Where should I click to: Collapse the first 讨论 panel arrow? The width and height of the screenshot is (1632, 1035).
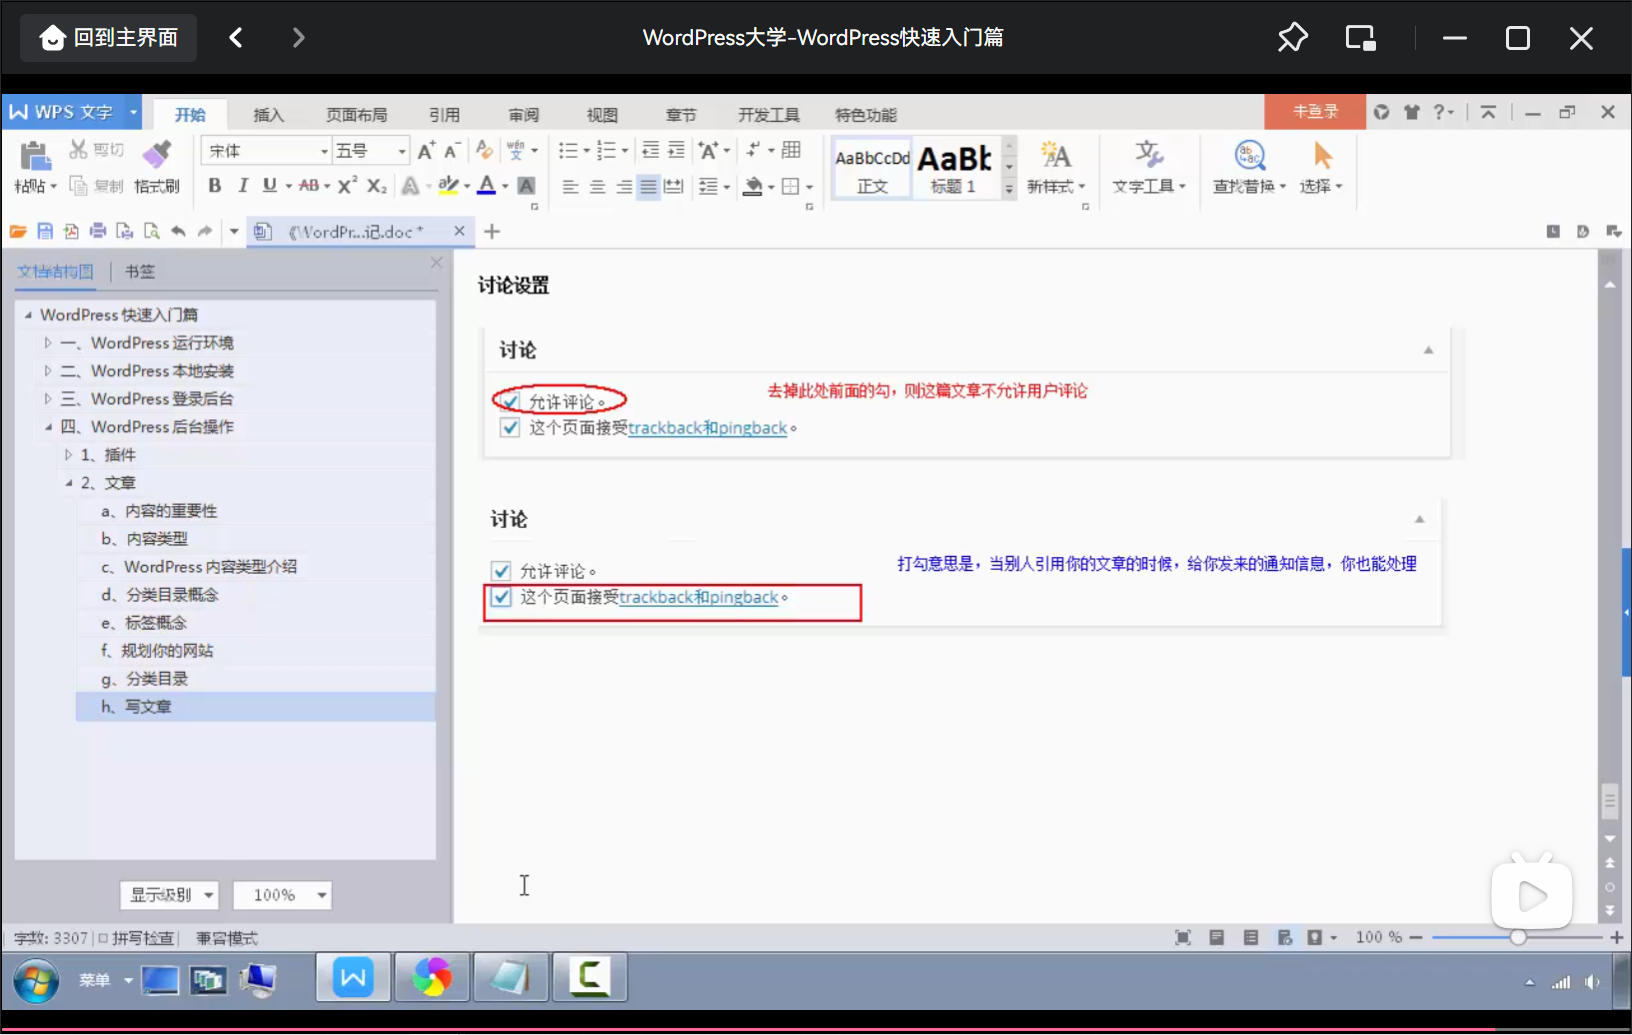pos(1428,350)
